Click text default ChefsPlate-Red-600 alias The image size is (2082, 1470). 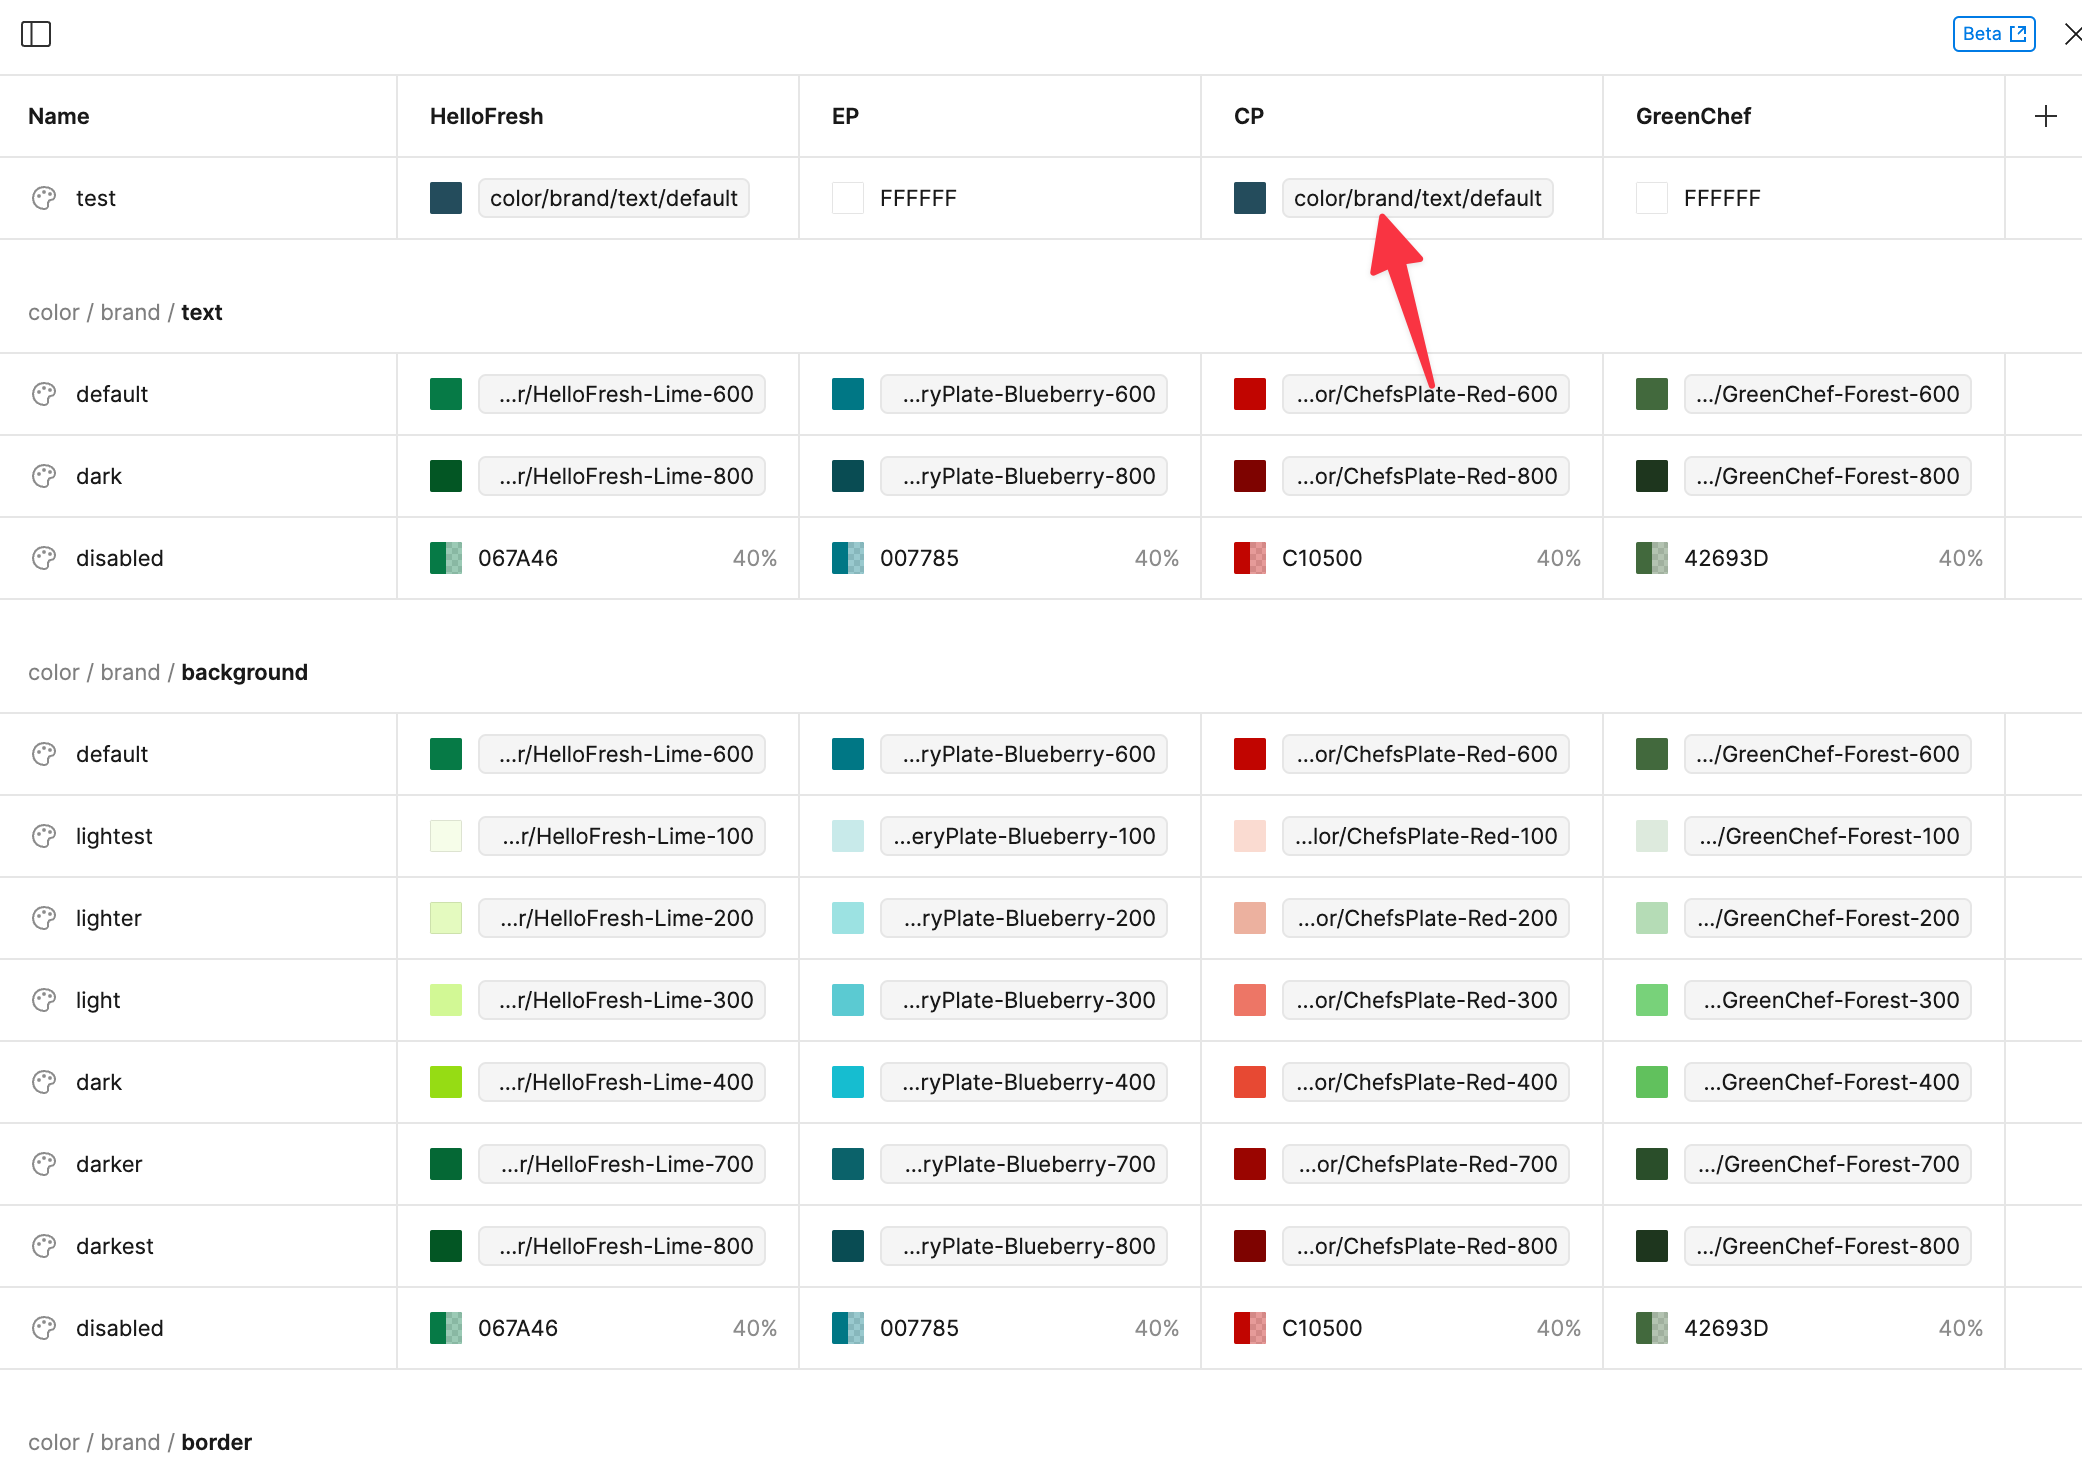[1426, 394]
